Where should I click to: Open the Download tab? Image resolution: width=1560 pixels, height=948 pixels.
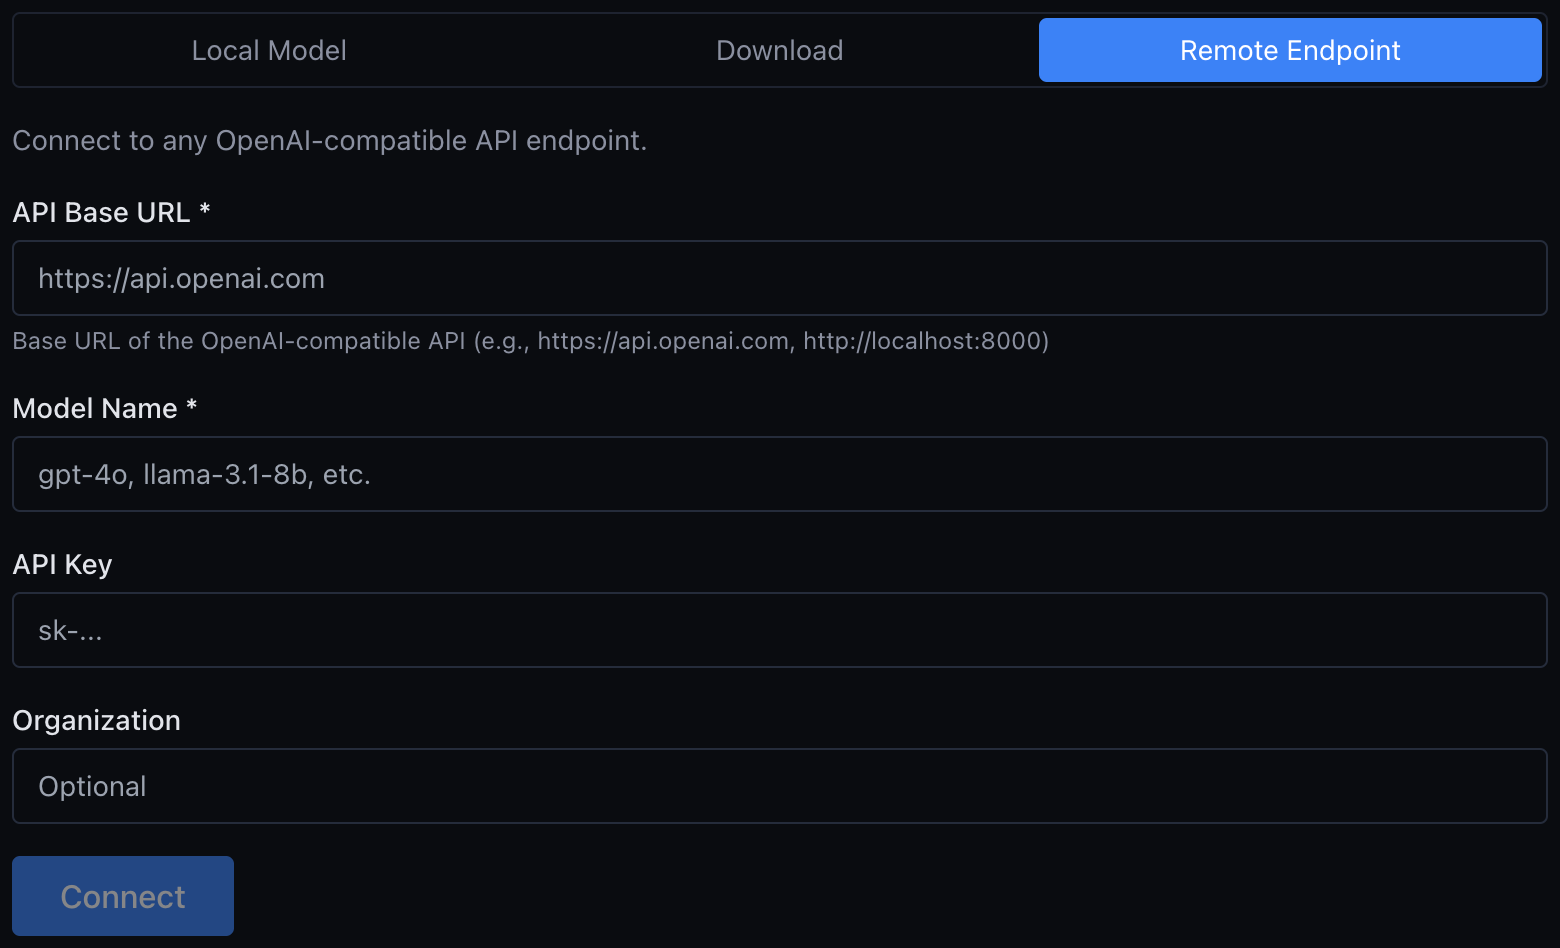point(779,50)
